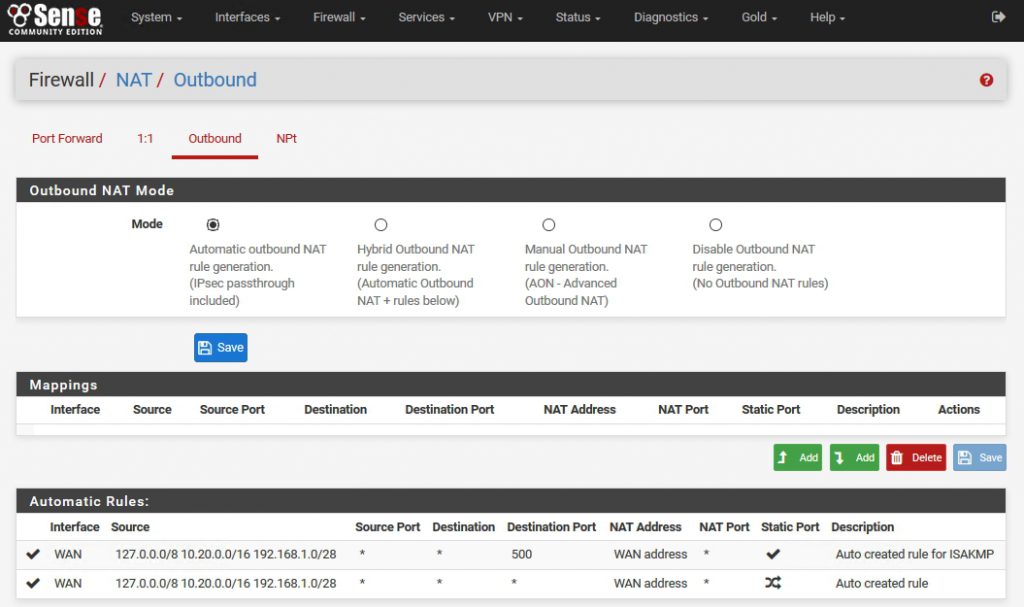
Task: Select Manual Outbound NAT rule generation
Action: pos(548,224)
